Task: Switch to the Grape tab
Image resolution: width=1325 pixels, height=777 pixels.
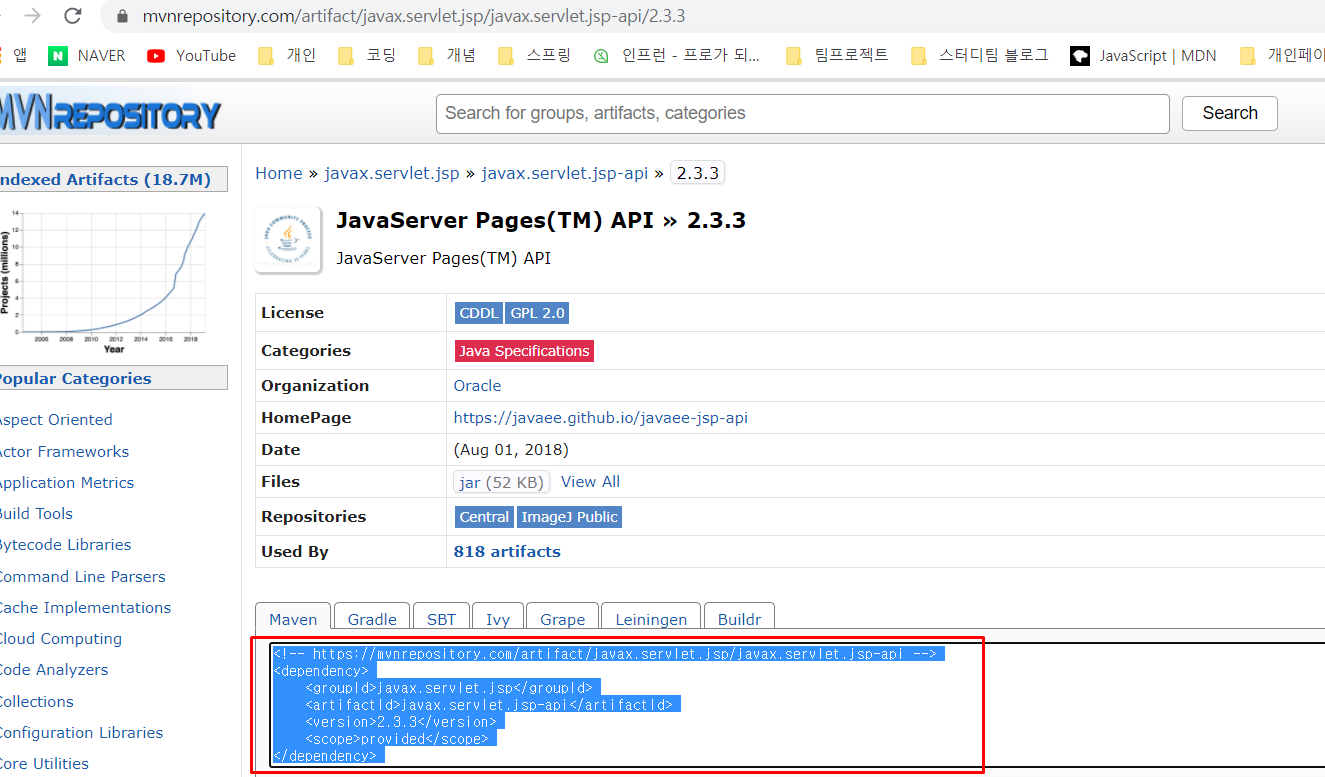Action: pyautogui.click(x=563, y=619)
